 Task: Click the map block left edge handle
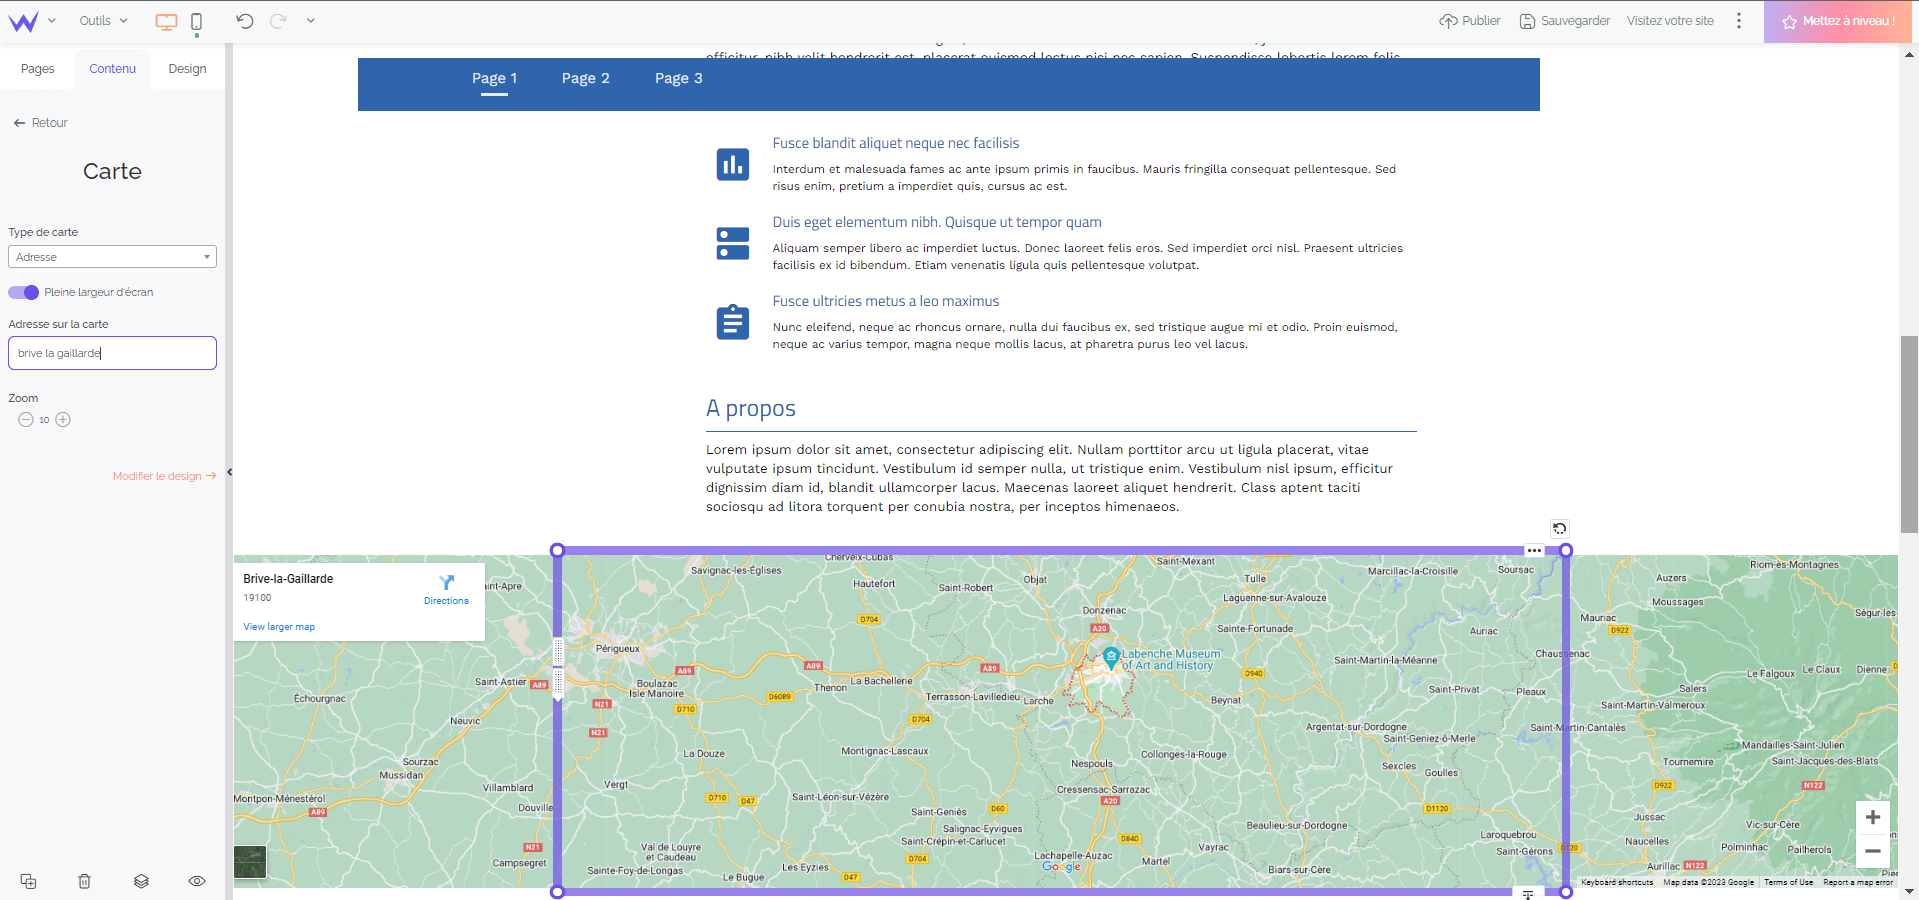click(x=558, y=668)
